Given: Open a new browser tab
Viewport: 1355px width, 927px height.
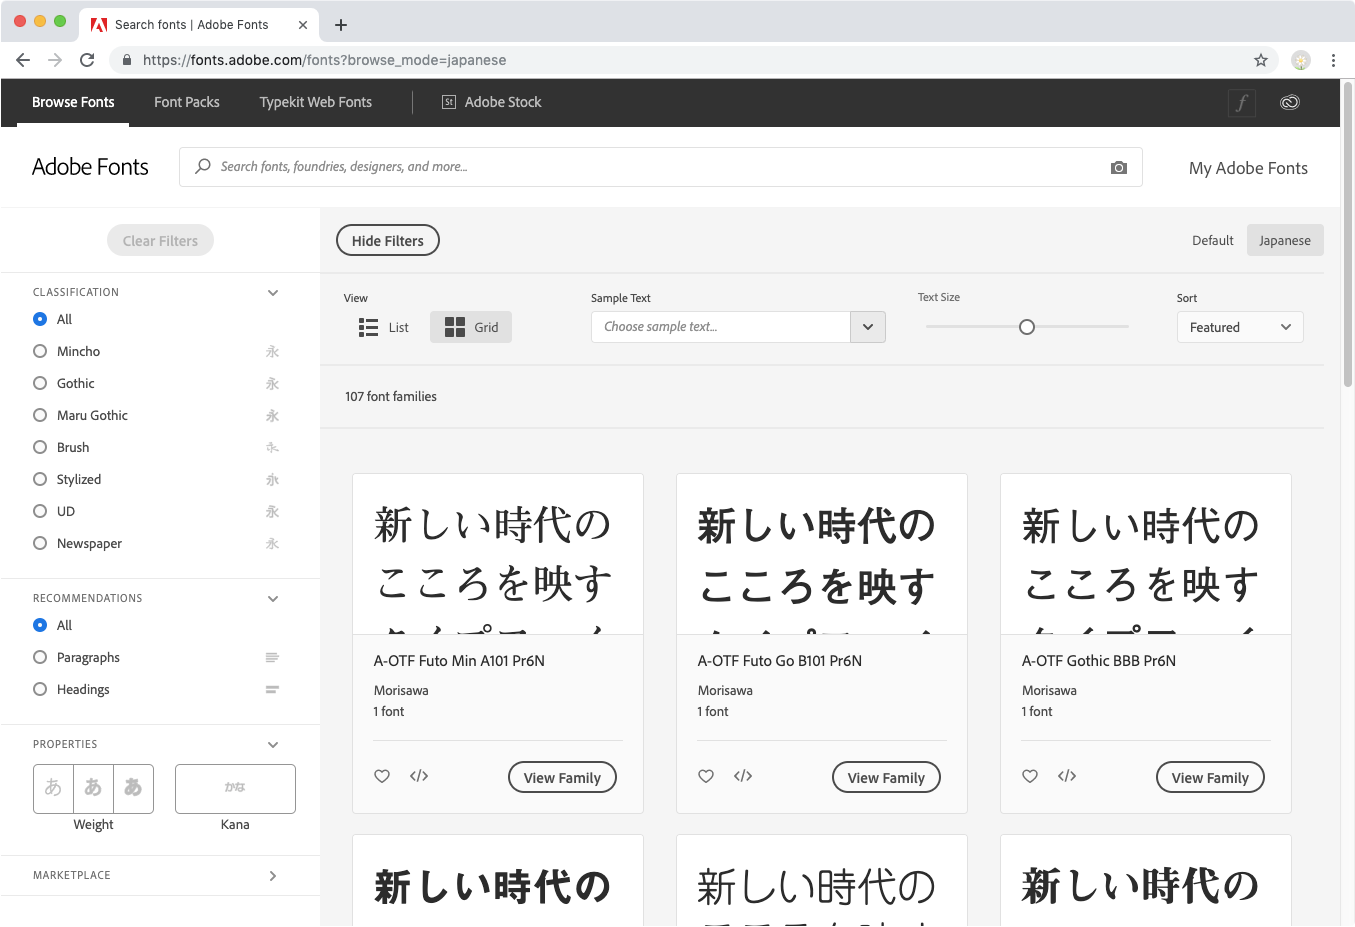Looking at the screenshot, I should [341, 25].
